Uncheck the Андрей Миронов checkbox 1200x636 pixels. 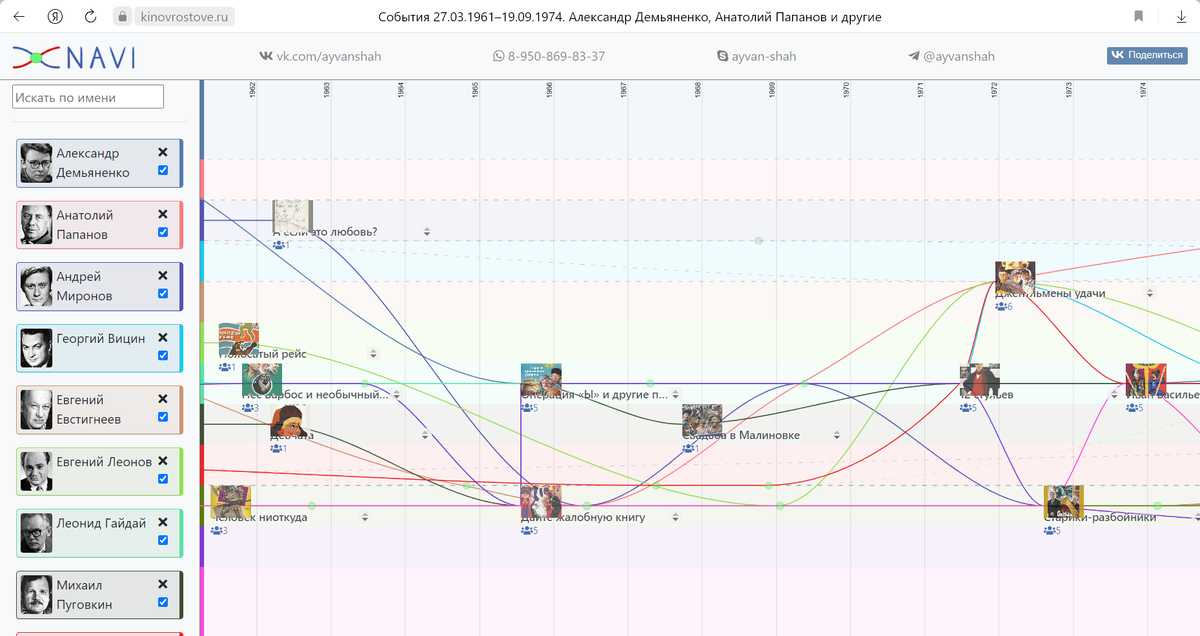pyautogui.click(x=163, y=294)
